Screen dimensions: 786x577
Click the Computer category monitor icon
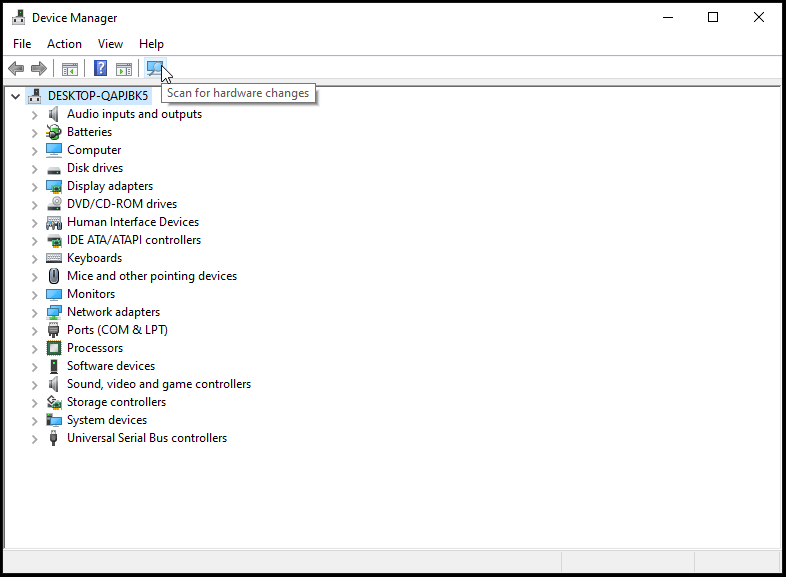54,150
